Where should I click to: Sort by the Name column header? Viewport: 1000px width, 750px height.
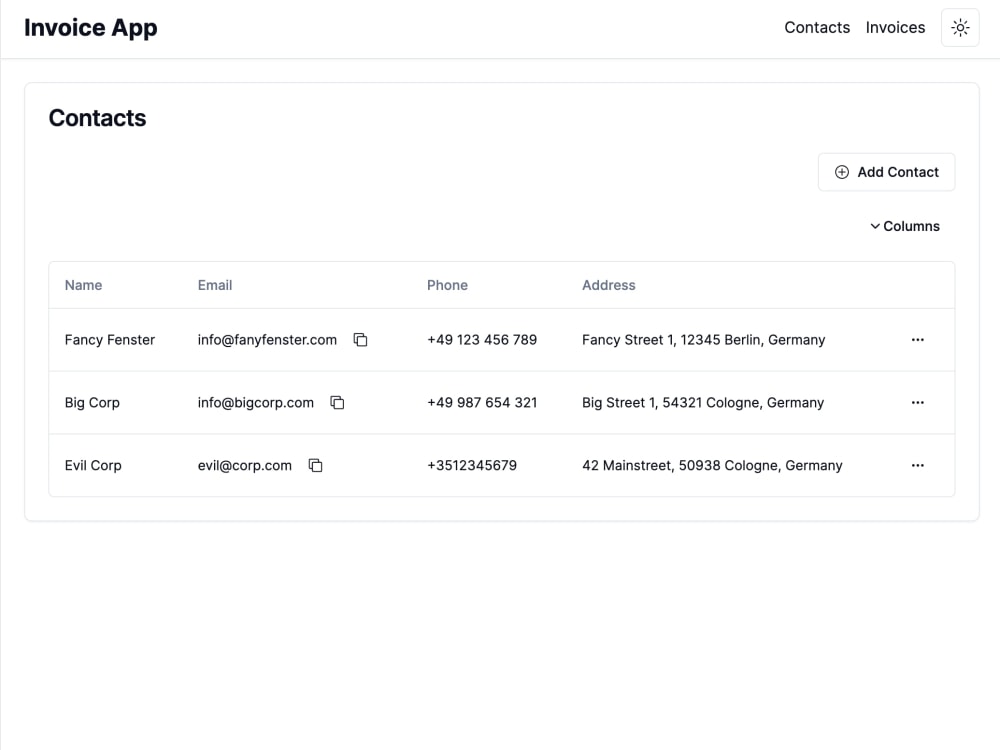pyautogui.click(x=83, y=285)
